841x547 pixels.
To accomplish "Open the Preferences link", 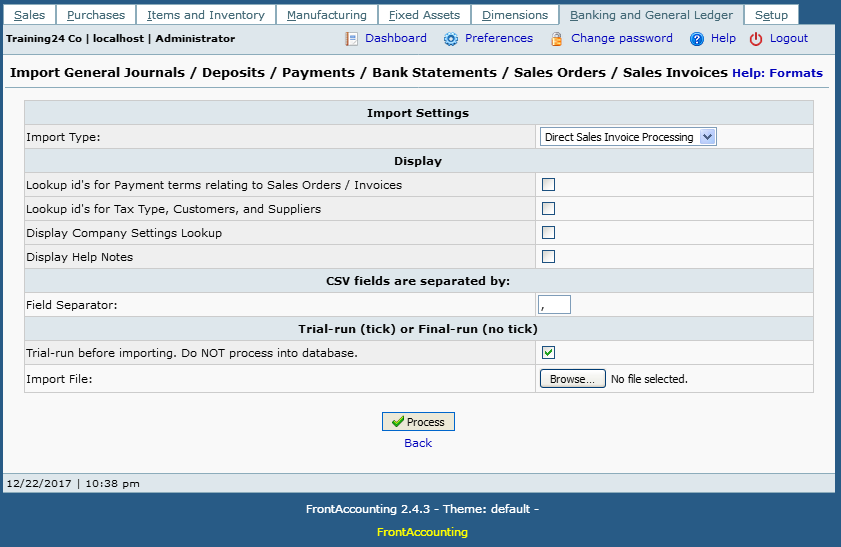I will coord(499,38).
